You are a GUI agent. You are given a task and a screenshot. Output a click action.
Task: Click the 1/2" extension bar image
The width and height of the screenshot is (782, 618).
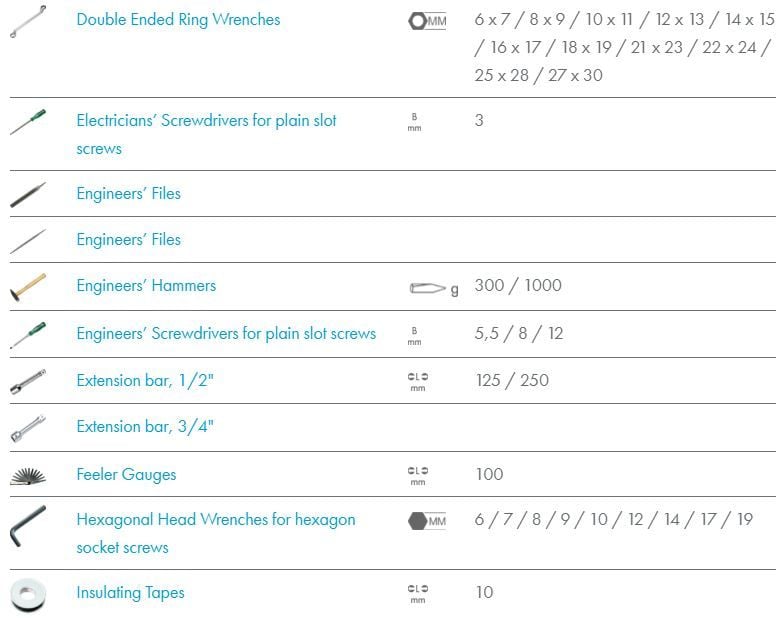point(28,382)
